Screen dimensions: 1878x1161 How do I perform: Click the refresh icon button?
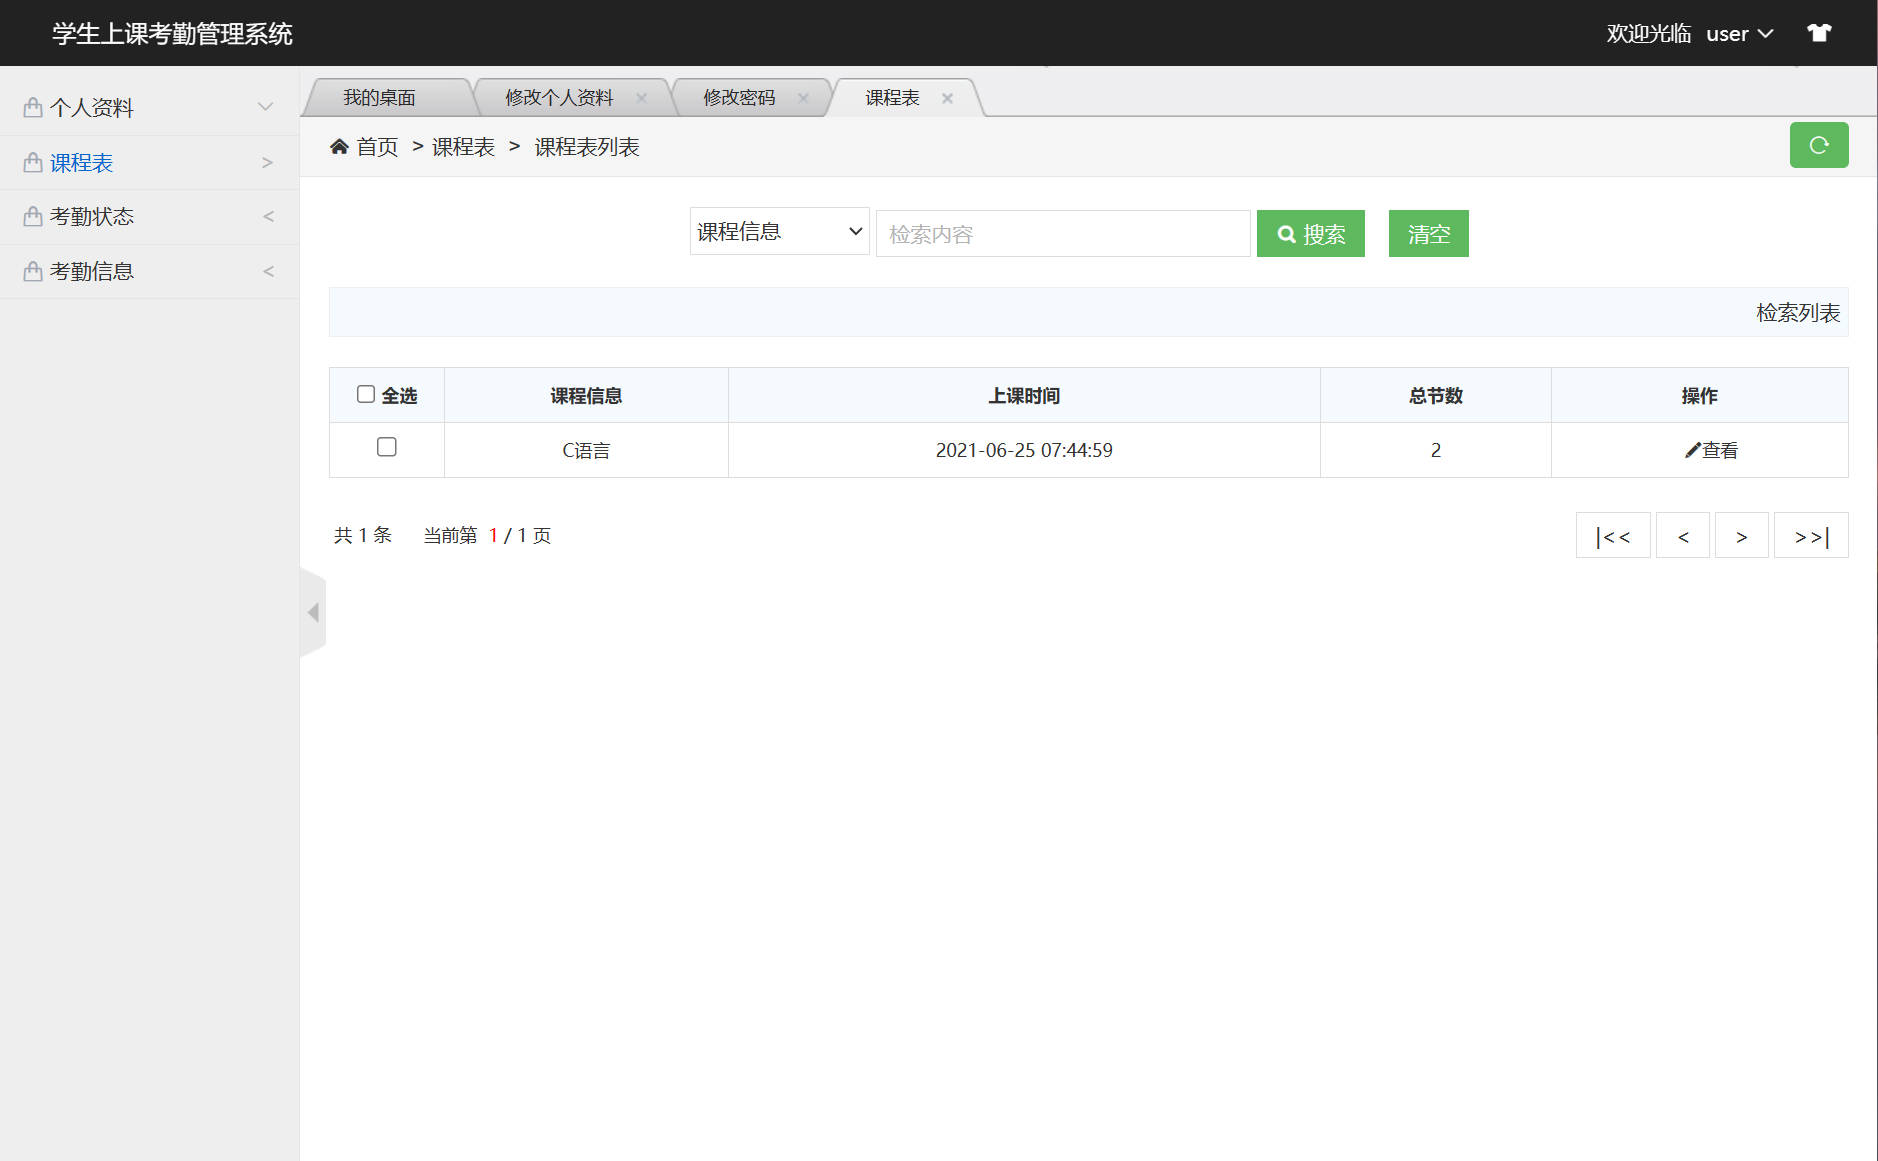pos(1819,145)
